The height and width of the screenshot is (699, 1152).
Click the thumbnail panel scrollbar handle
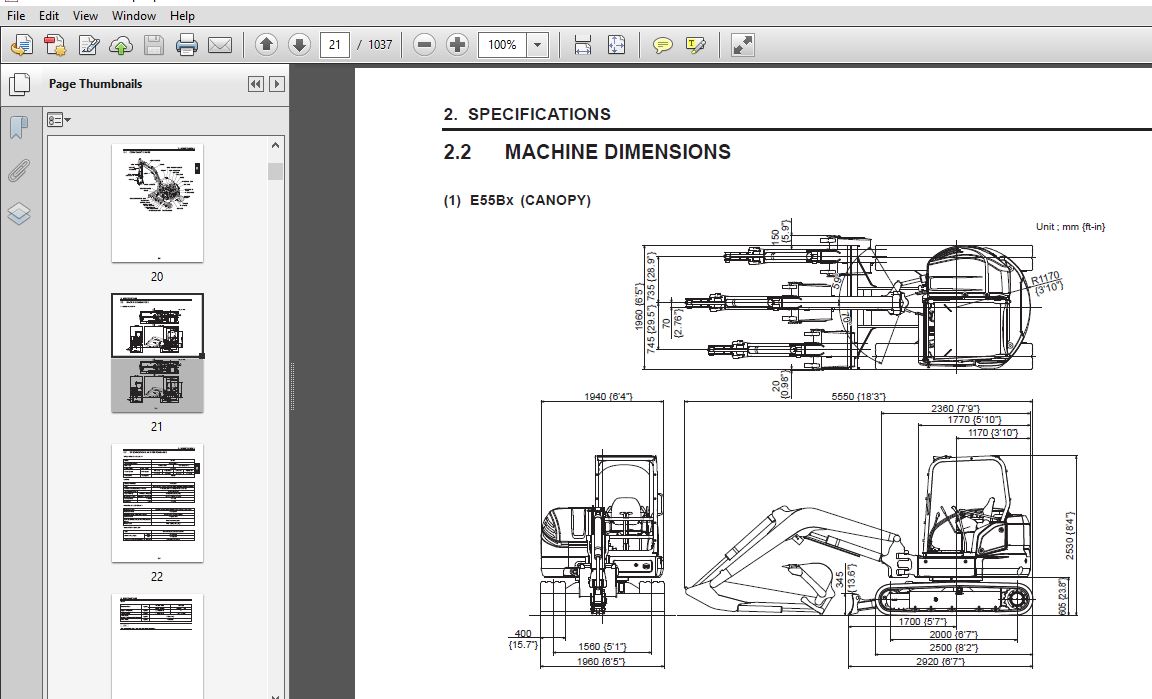click(276, 171)
